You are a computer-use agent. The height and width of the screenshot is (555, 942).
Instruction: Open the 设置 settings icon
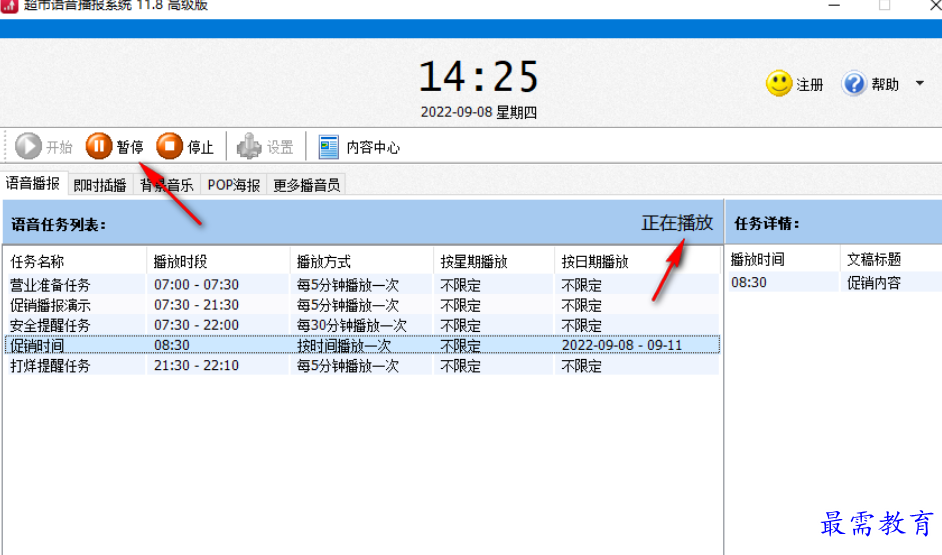pyautogui.click(x=249, y=147)
